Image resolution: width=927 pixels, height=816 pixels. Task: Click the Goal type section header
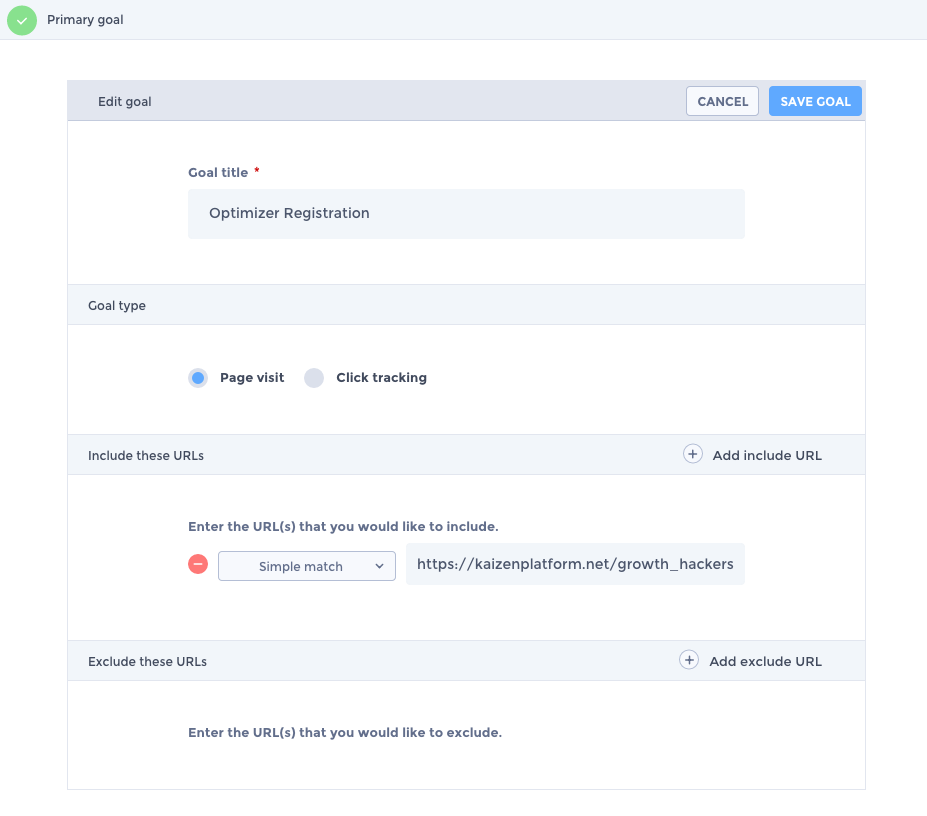click(x=466, y=305)
